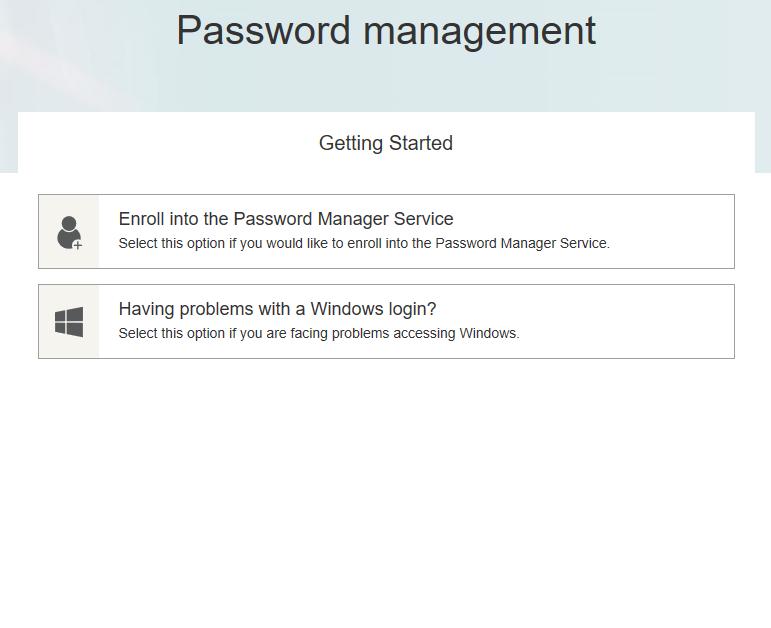Click the blank white area below the options
This screenshot has width=771, height=628.
pyautogui.click(x=386, y=492)
